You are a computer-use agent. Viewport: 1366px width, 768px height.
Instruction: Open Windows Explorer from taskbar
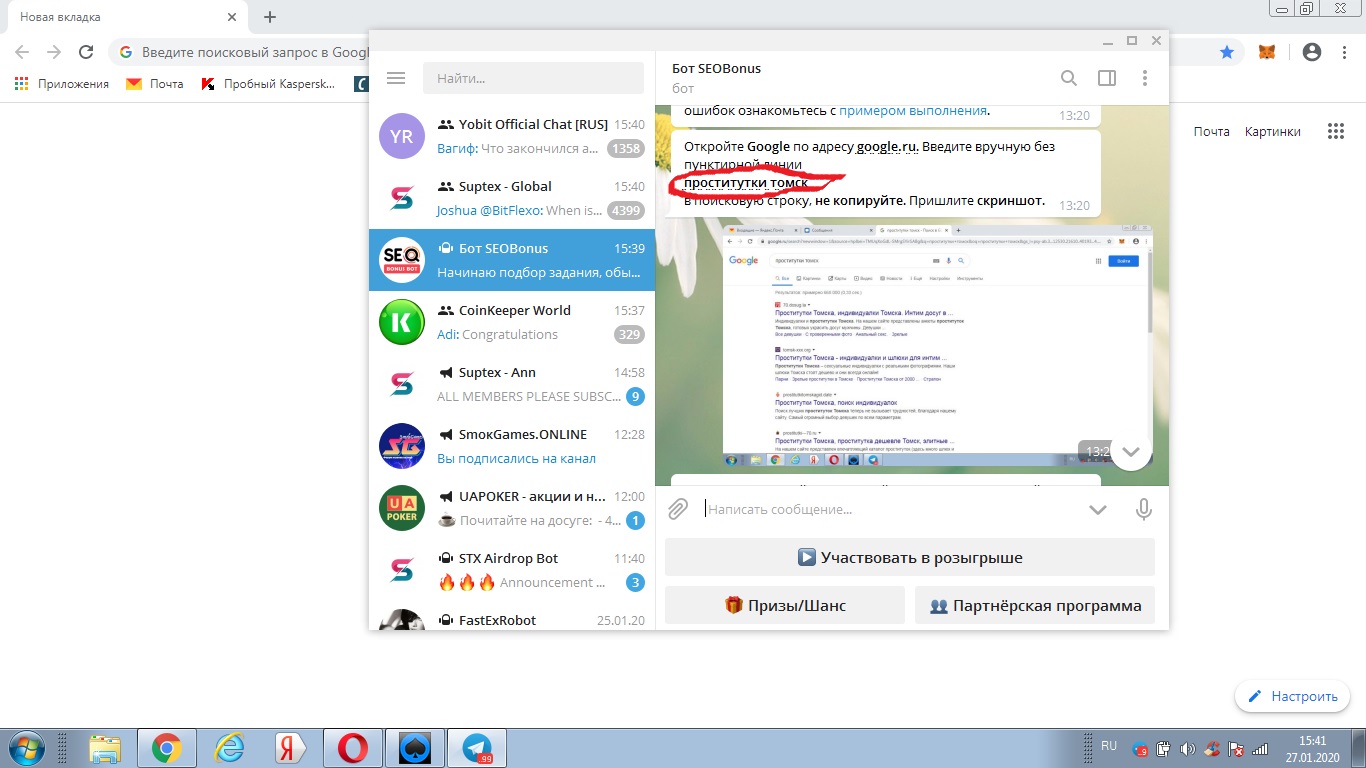click(105, 748)
